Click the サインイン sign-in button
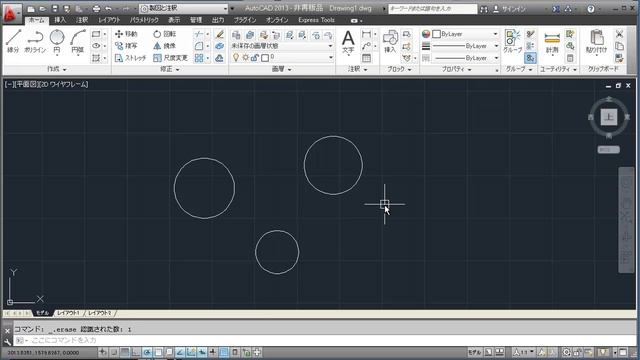Screen dimensions: 640x360 click(x=509, y=9)
